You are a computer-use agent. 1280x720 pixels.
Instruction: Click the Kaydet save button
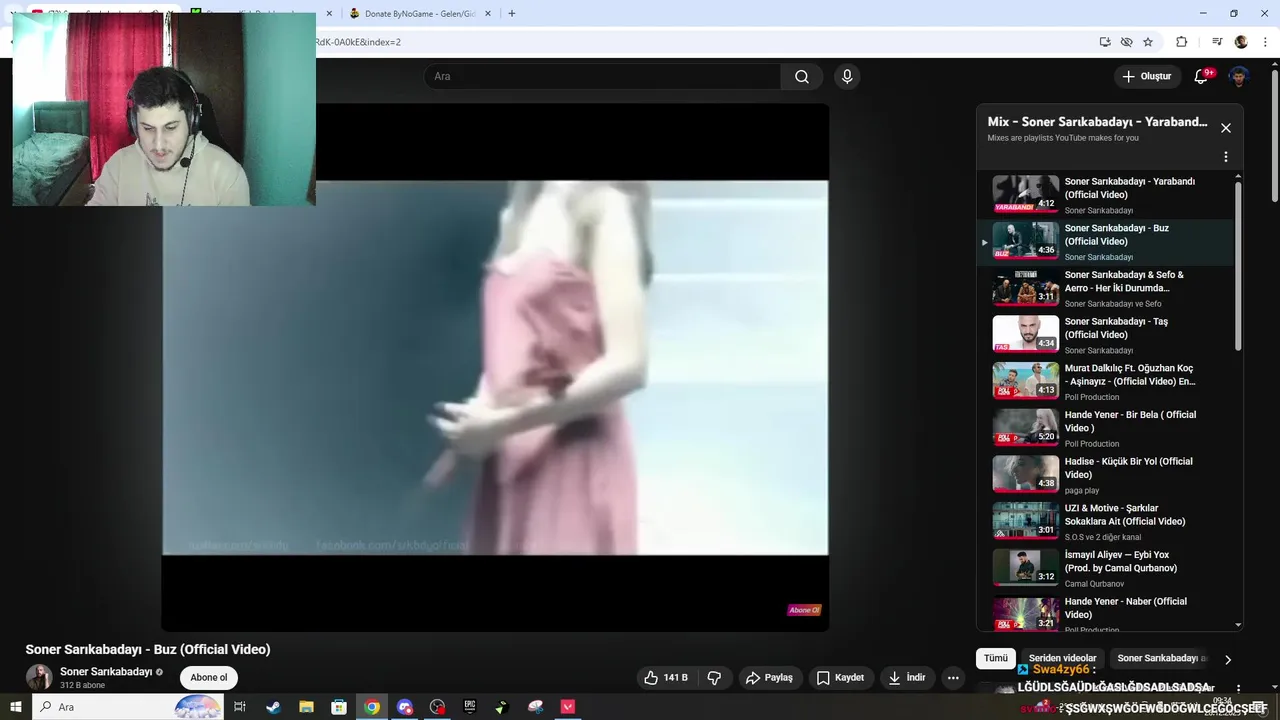(840, 678)
